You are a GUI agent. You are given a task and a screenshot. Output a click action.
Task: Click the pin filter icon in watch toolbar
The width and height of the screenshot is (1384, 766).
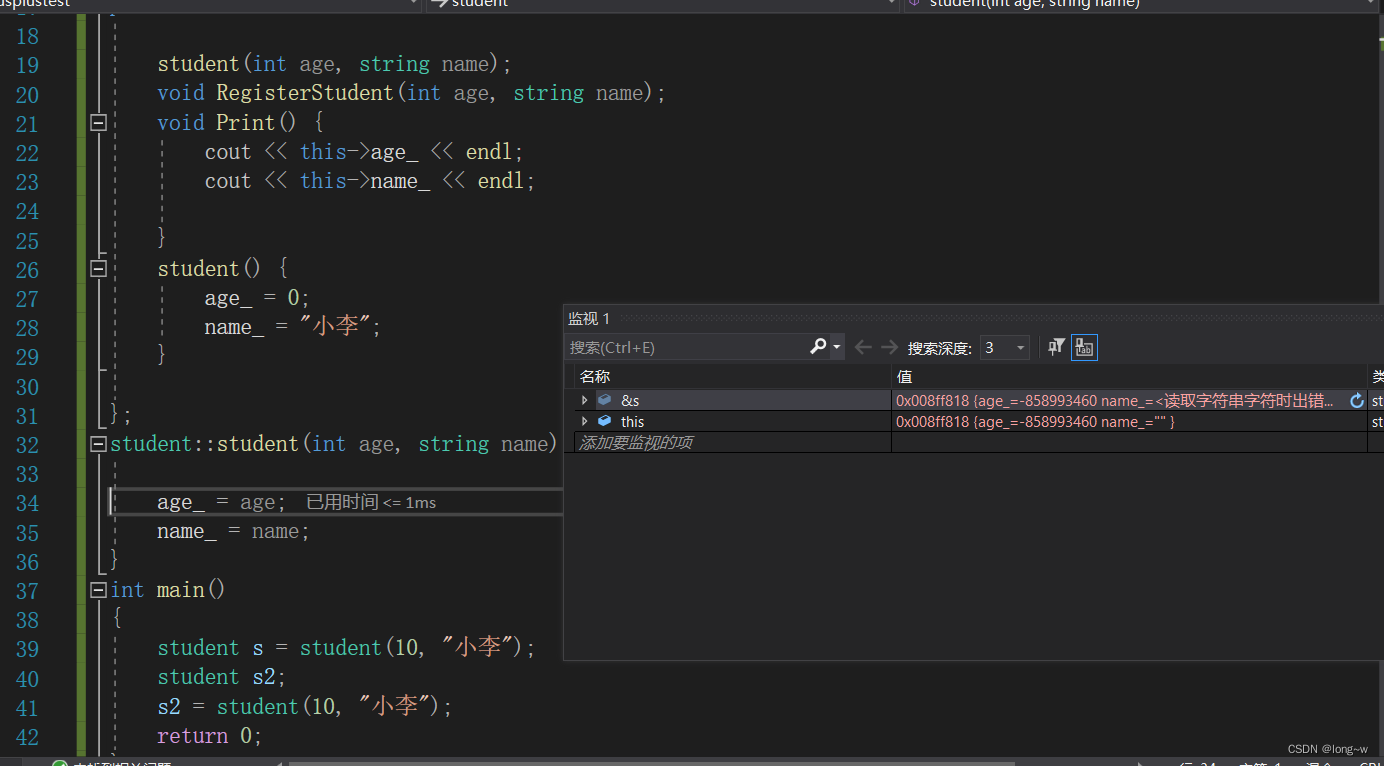(1056, 347)
